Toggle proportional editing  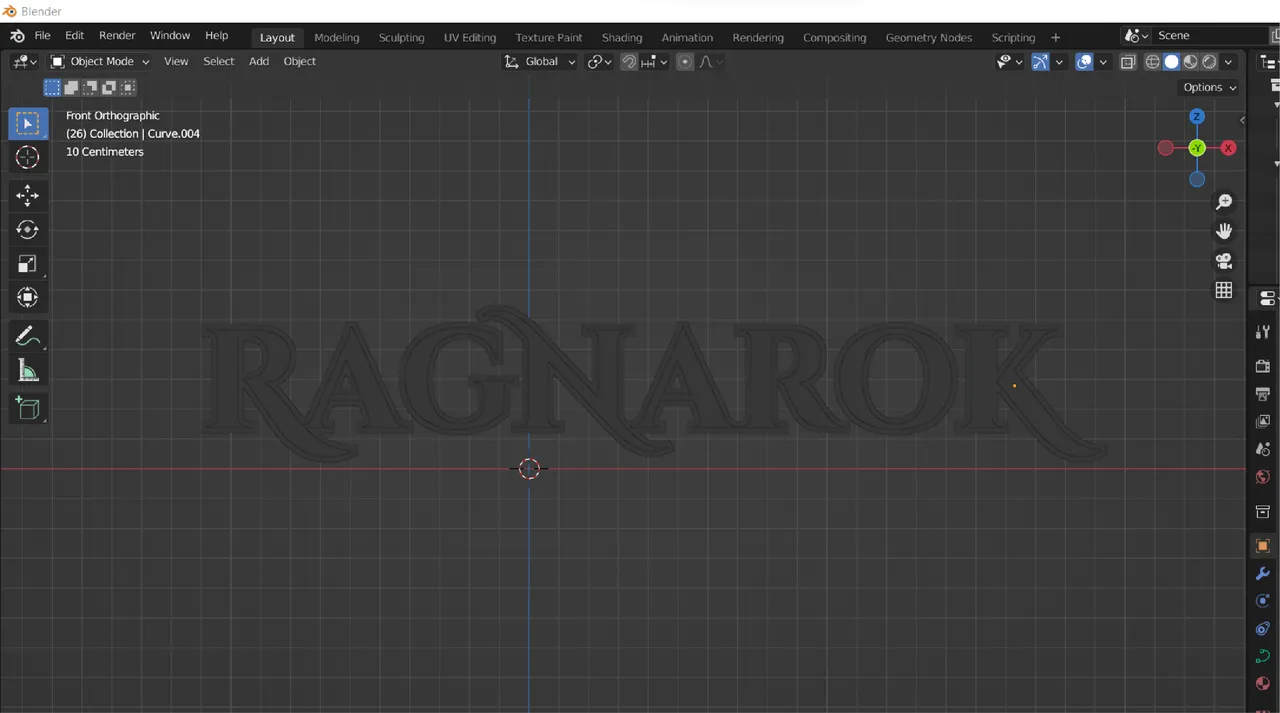685,62
